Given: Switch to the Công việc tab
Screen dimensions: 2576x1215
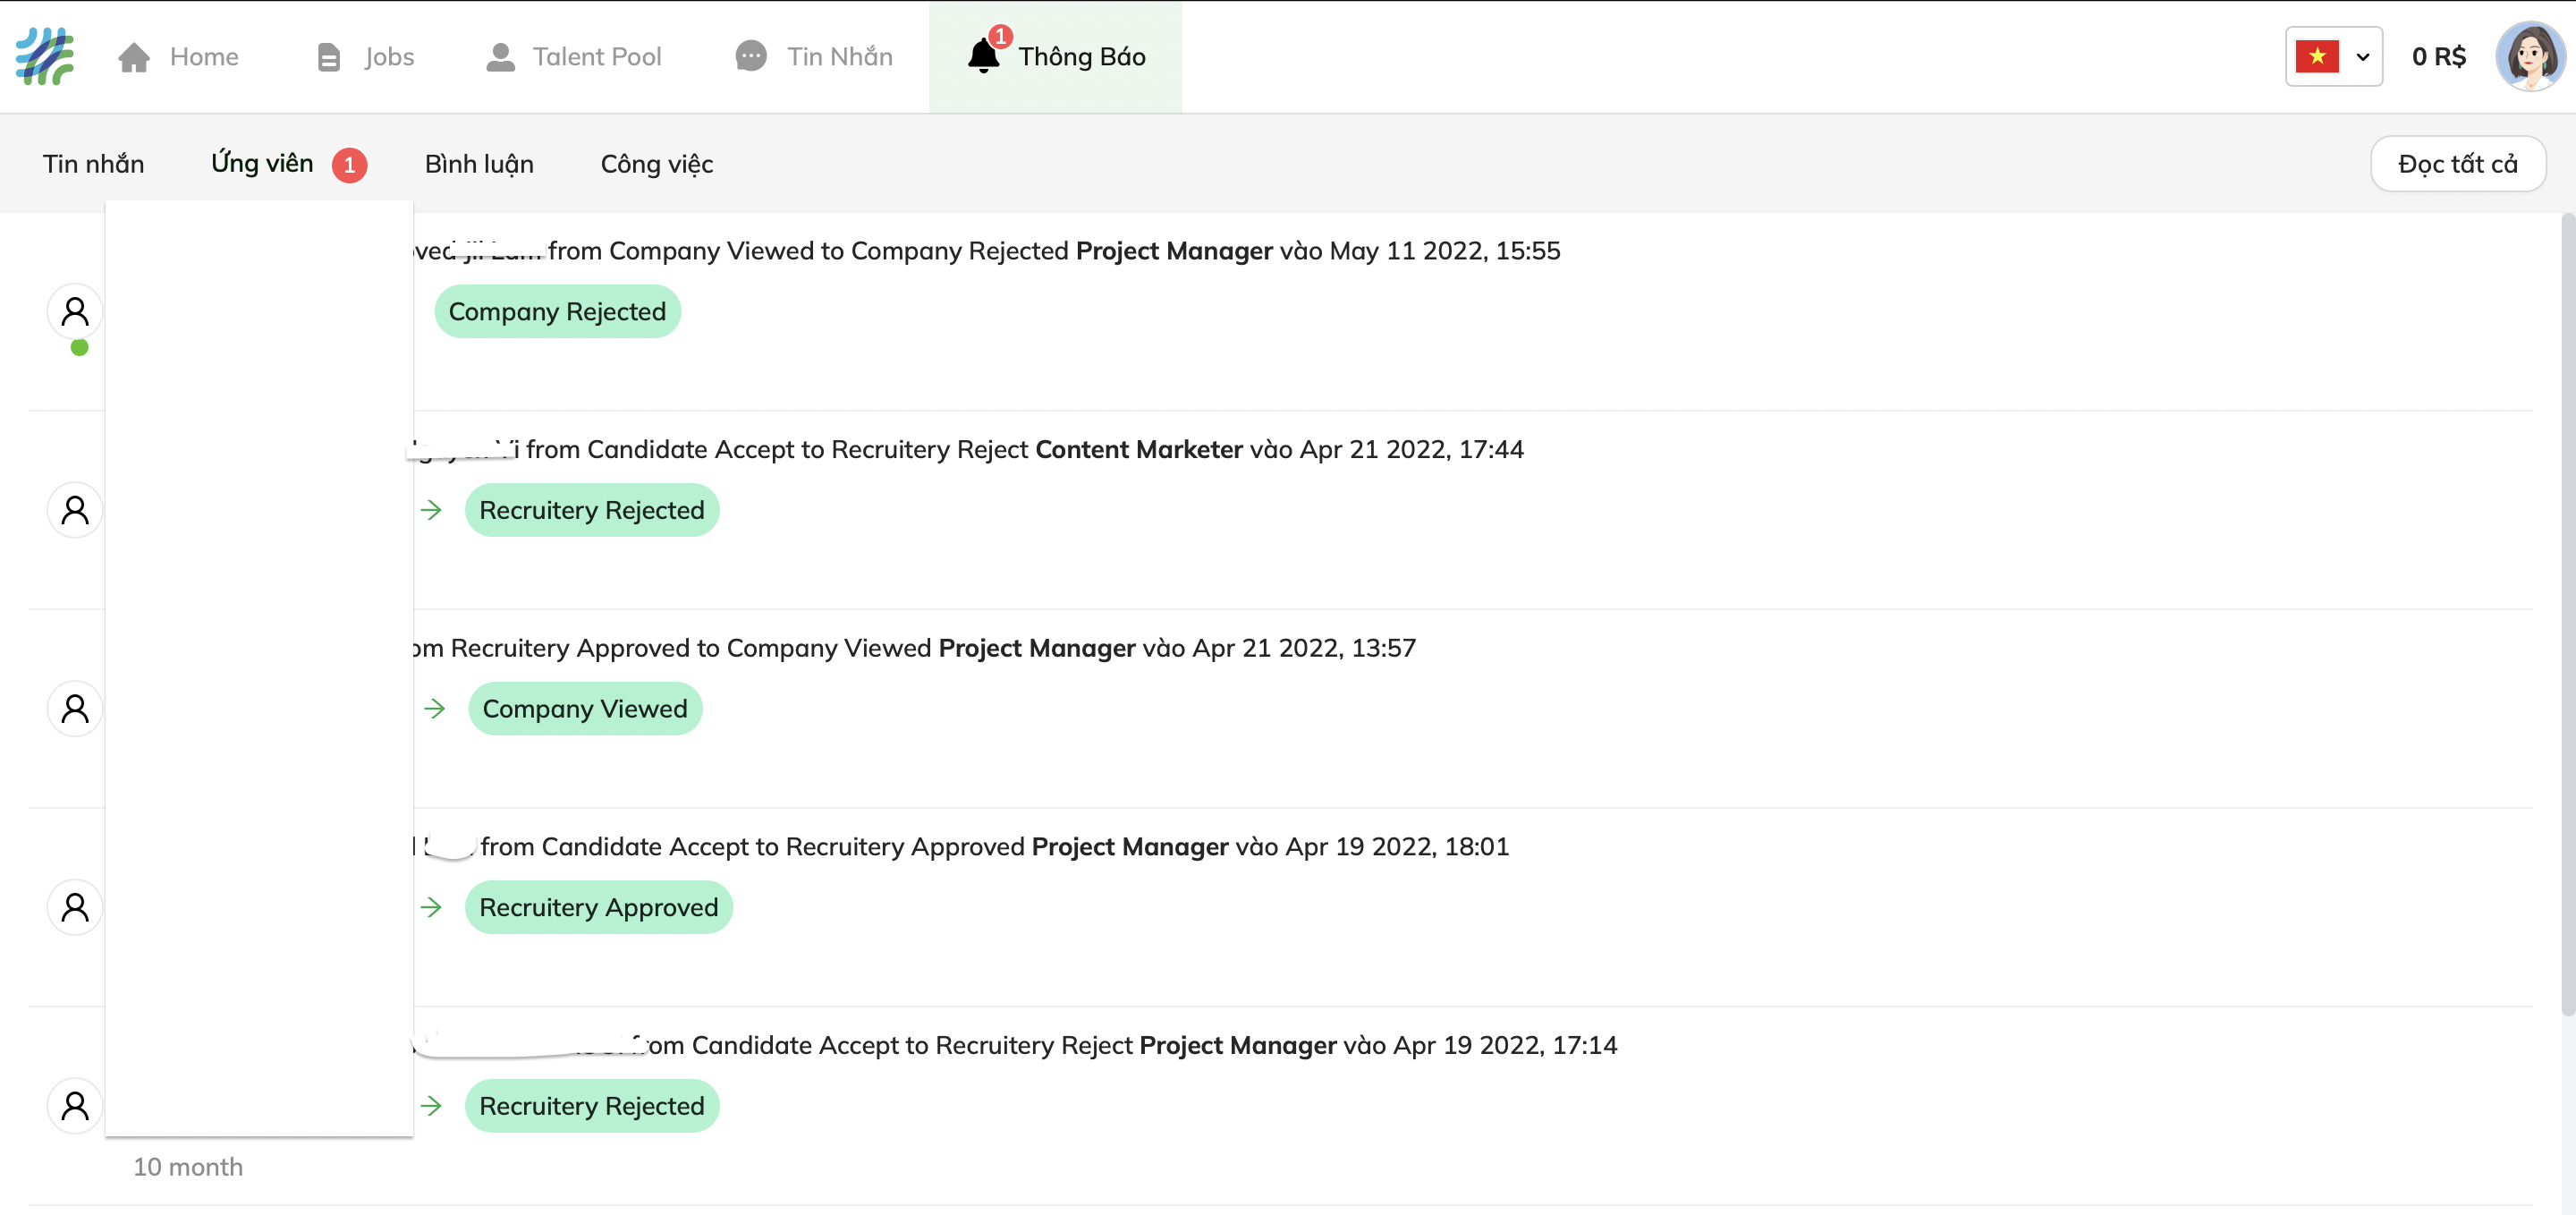Looking at the screenshot, I should click(x=656, y=164).
